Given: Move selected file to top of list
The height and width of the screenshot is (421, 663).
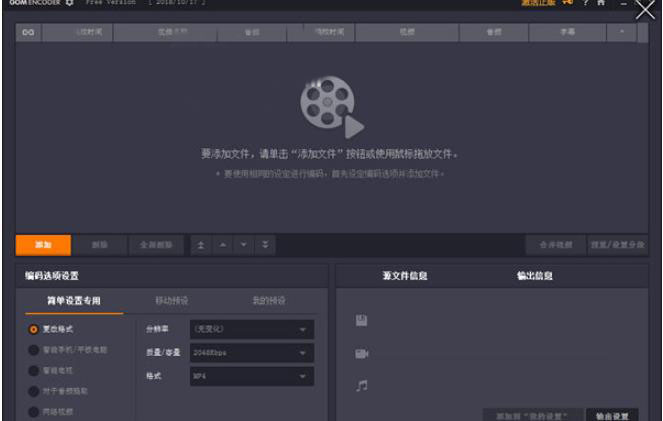Looking at the screenshot, I should pyautogui.click(x=201, y=245).
